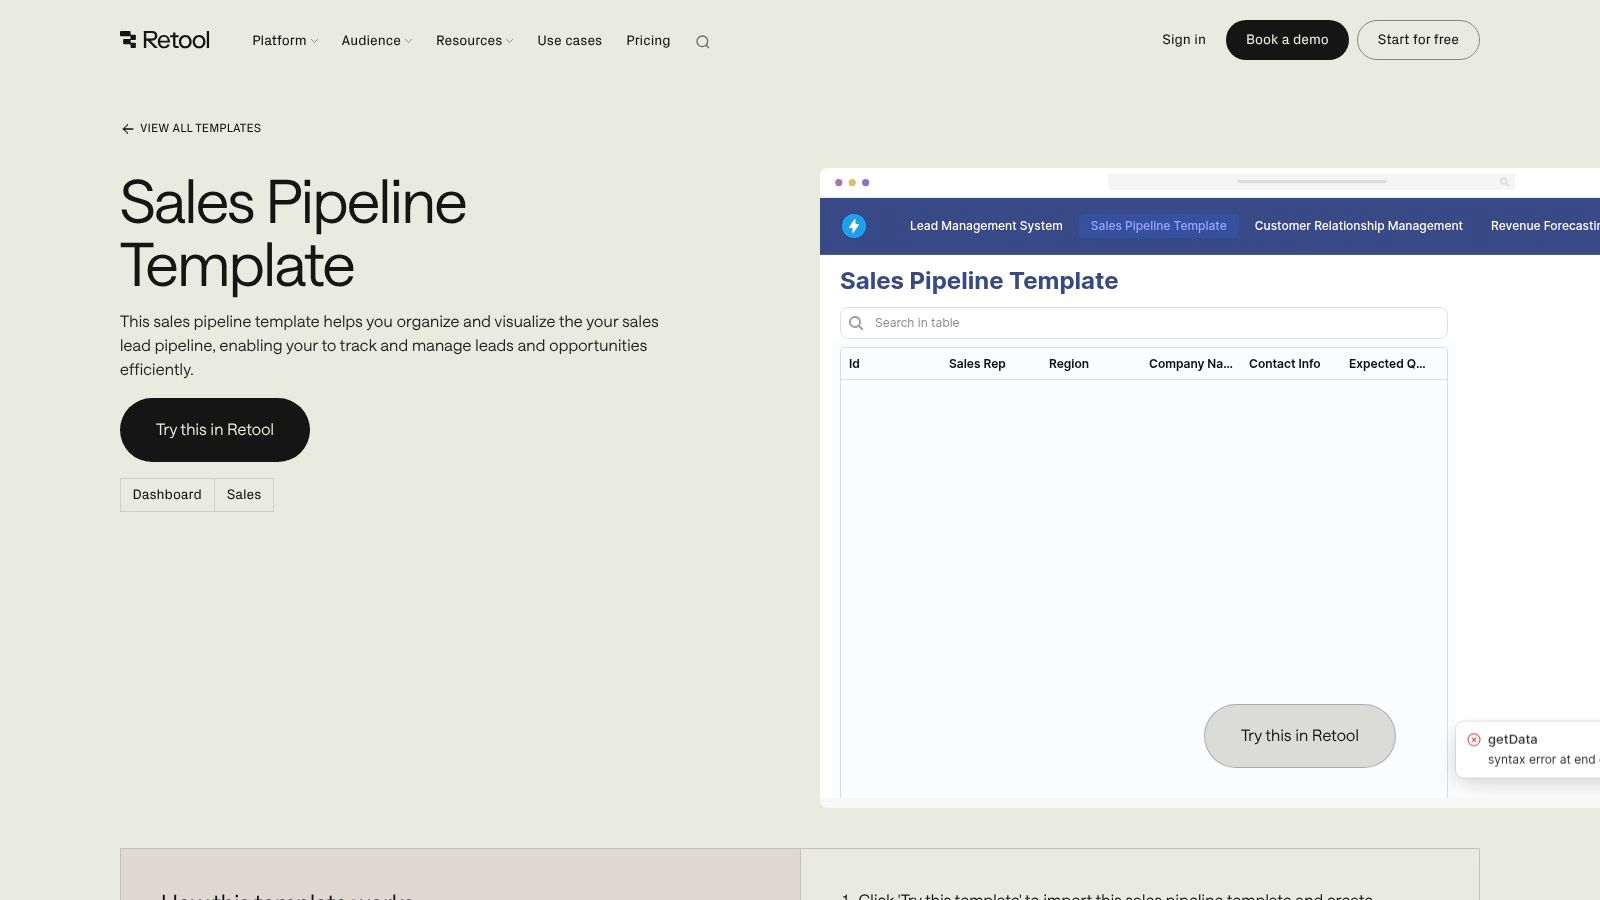Click the Dashboard tag
1600x900 pixels.
pyautogui.click(x=167, y=495)
